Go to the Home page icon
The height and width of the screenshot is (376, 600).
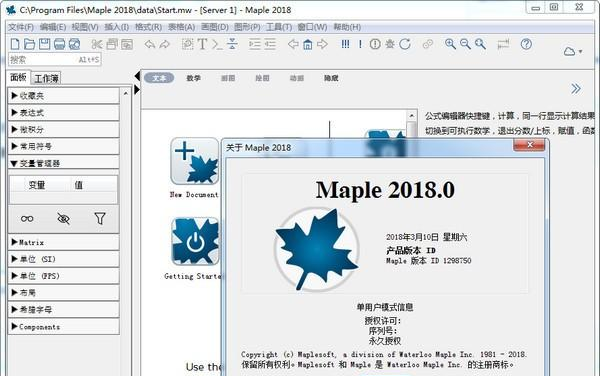[x=308, y=44]
